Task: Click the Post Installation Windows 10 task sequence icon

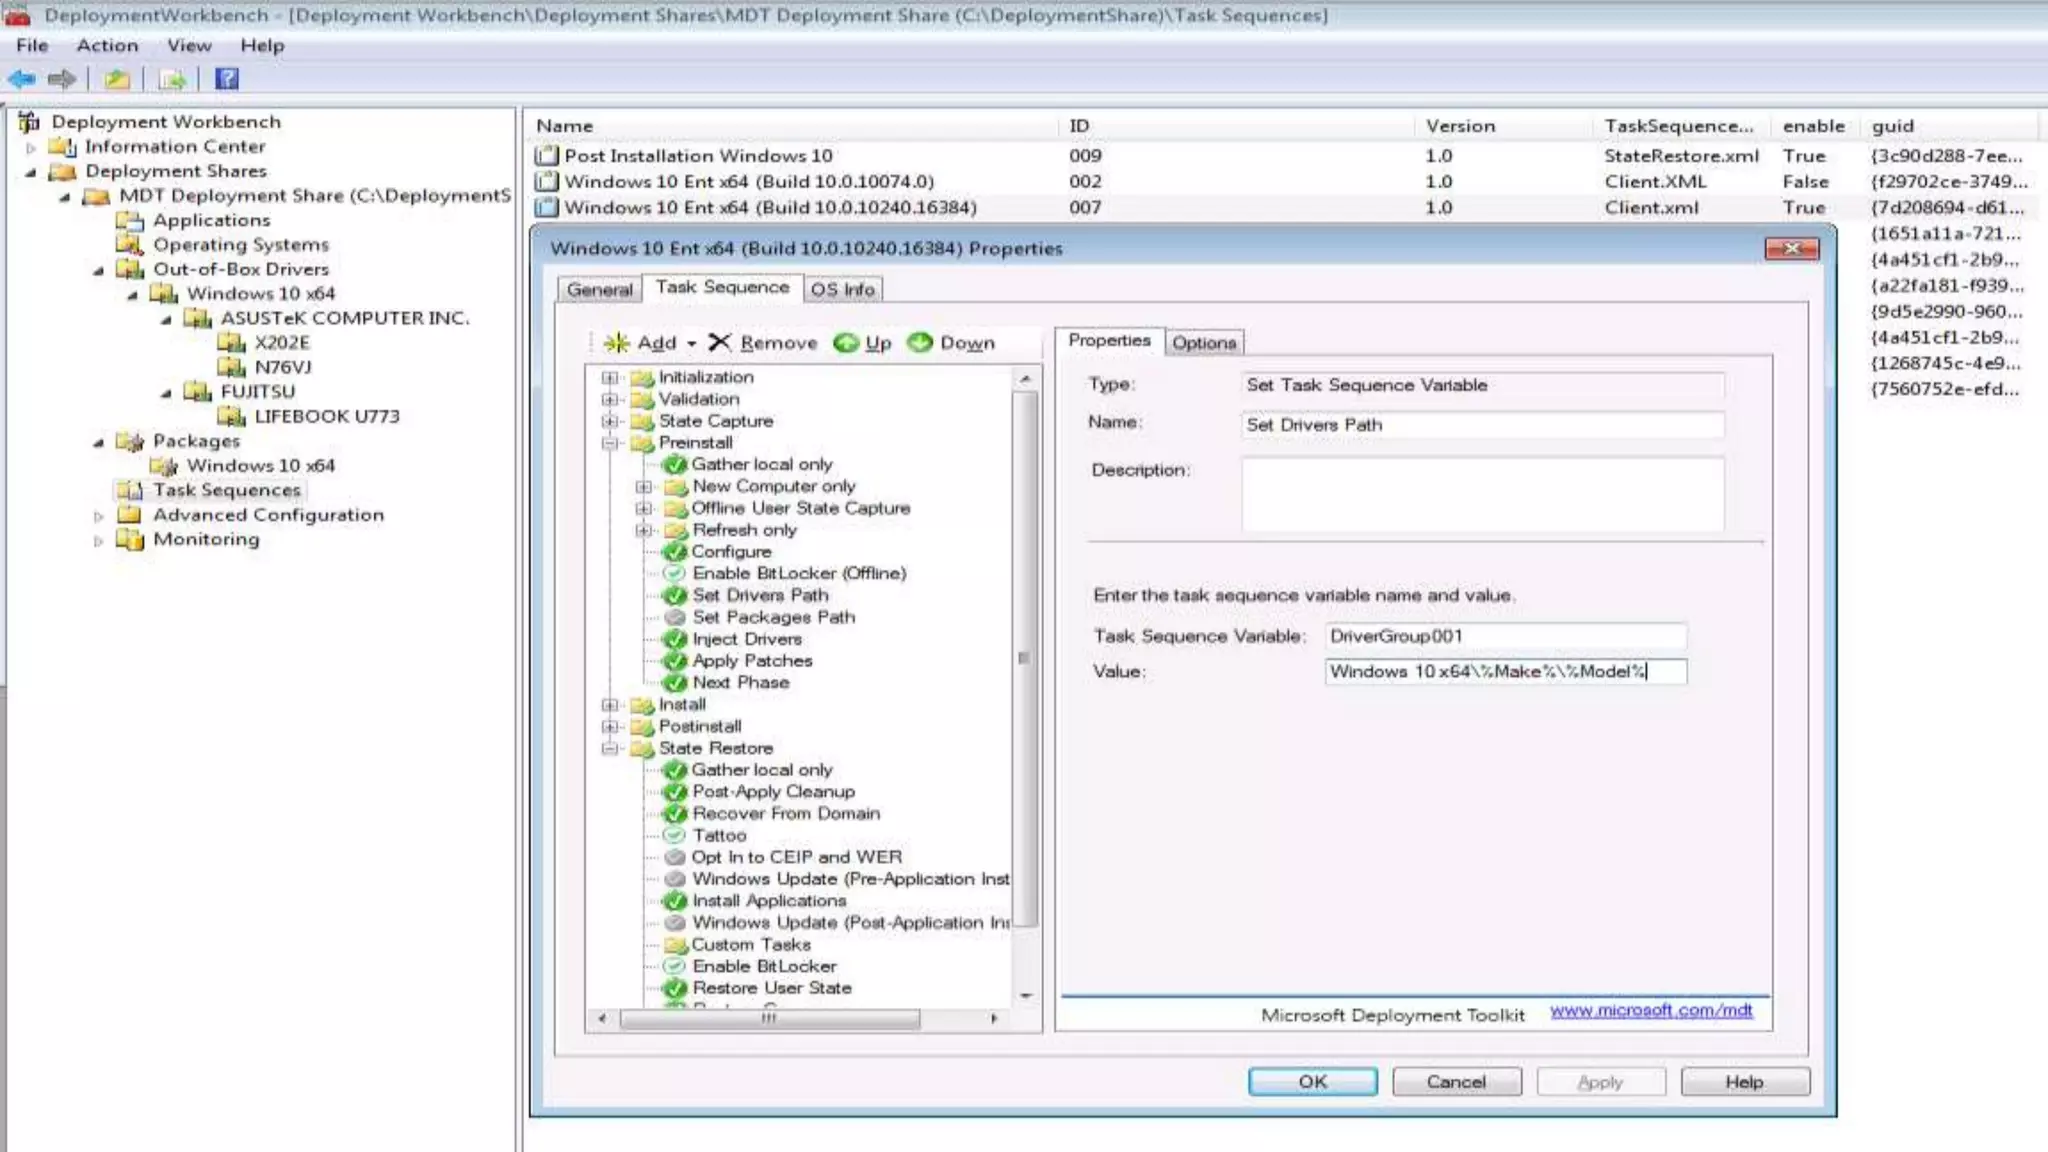Action: (x=546, y=156)
